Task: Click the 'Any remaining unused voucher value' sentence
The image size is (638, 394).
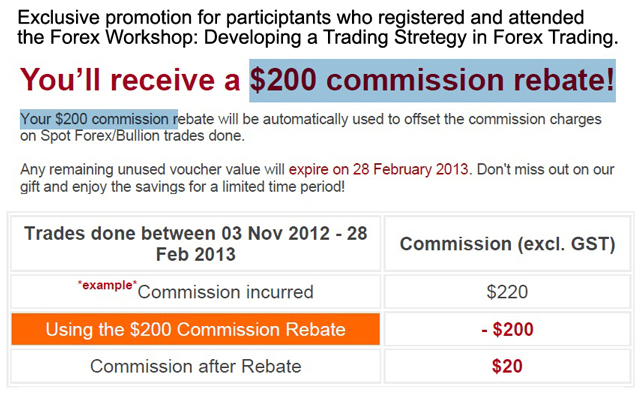Action: 153,169
